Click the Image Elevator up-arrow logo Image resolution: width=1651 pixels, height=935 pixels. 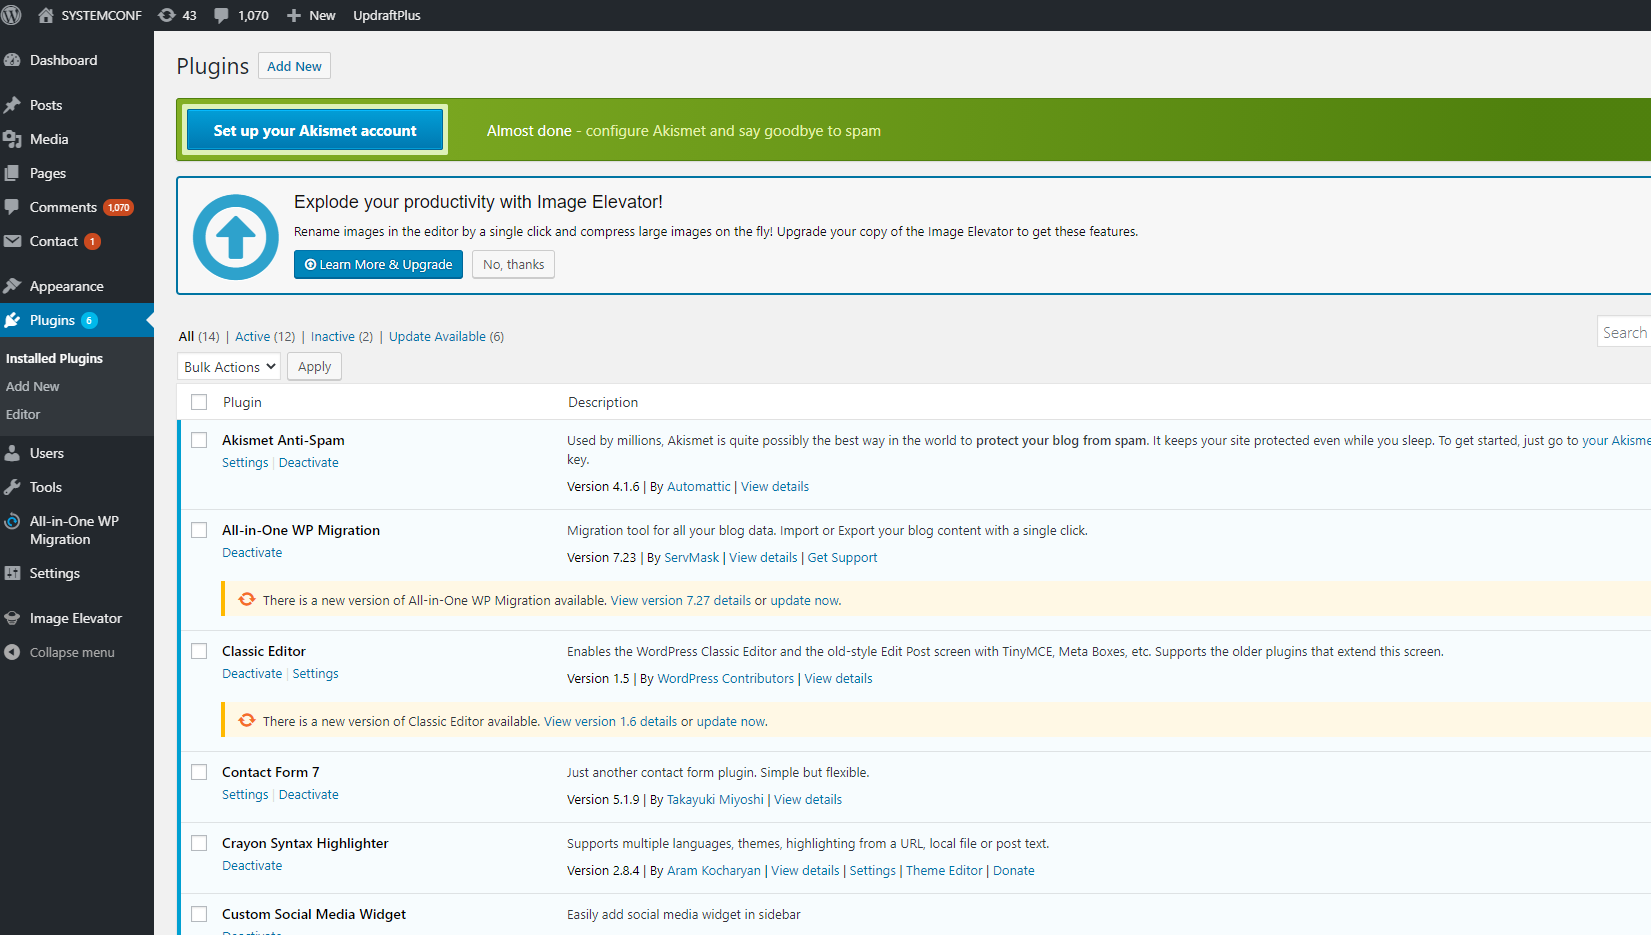tap(236, 237)
